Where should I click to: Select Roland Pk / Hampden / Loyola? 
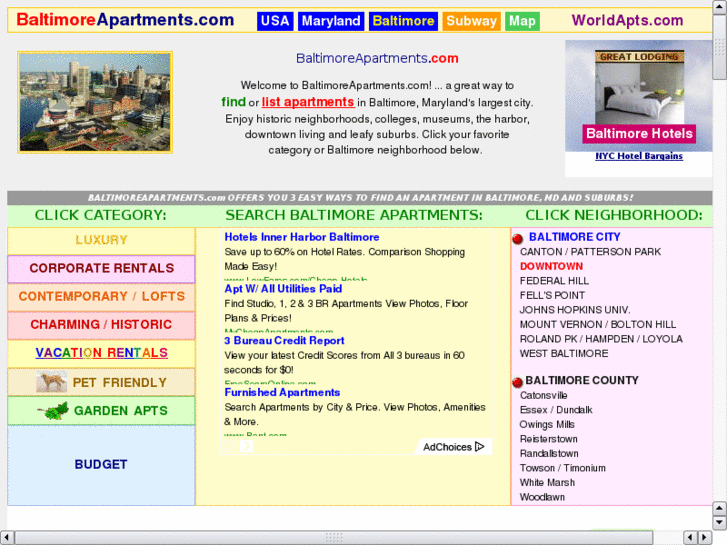coord(601,339)
